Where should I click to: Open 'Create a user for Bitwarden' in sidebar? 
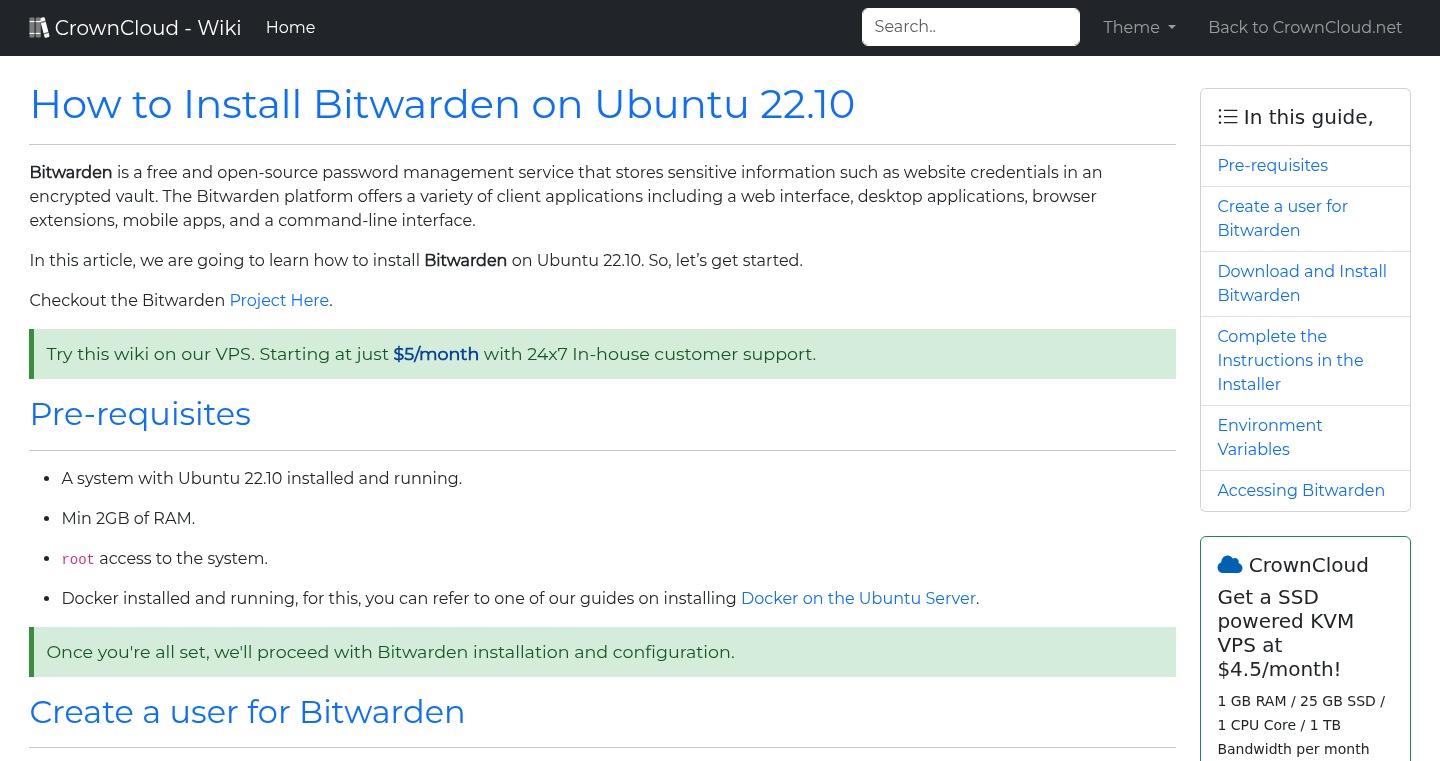point(1283,218)
